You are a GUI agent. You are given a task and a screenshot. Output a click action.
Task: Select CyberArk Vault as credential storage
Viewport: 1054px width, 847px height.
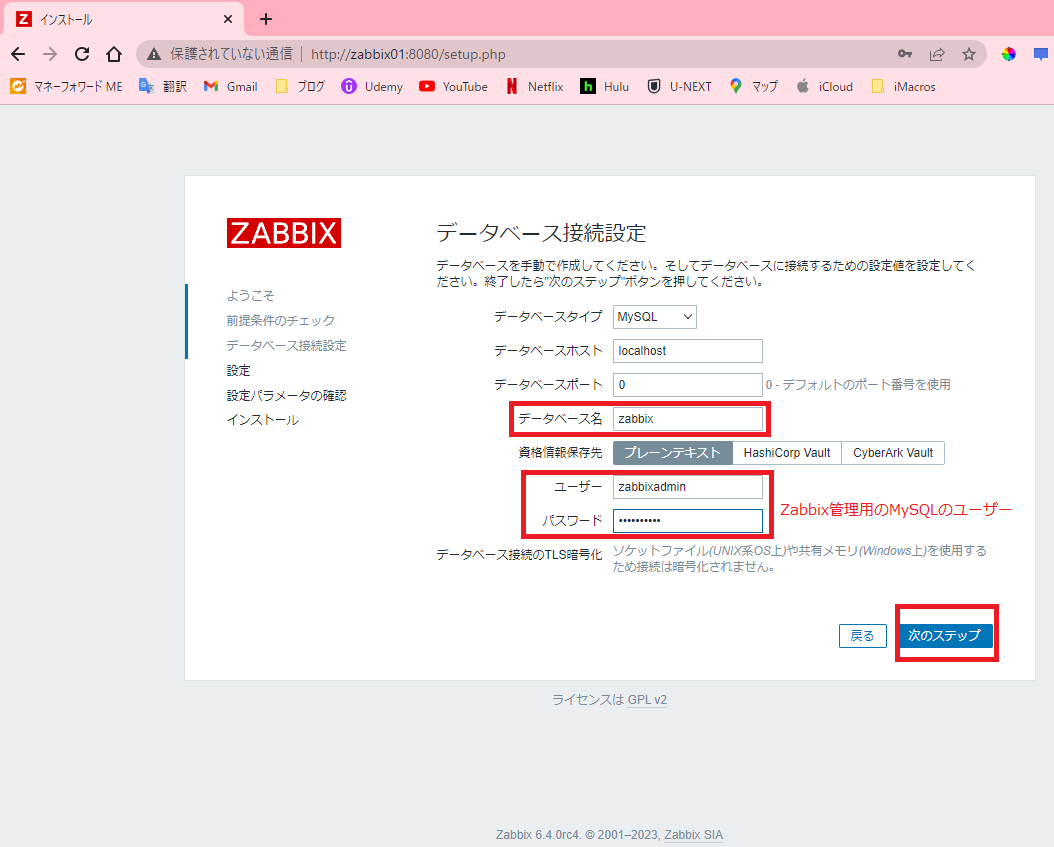[892, 452]
